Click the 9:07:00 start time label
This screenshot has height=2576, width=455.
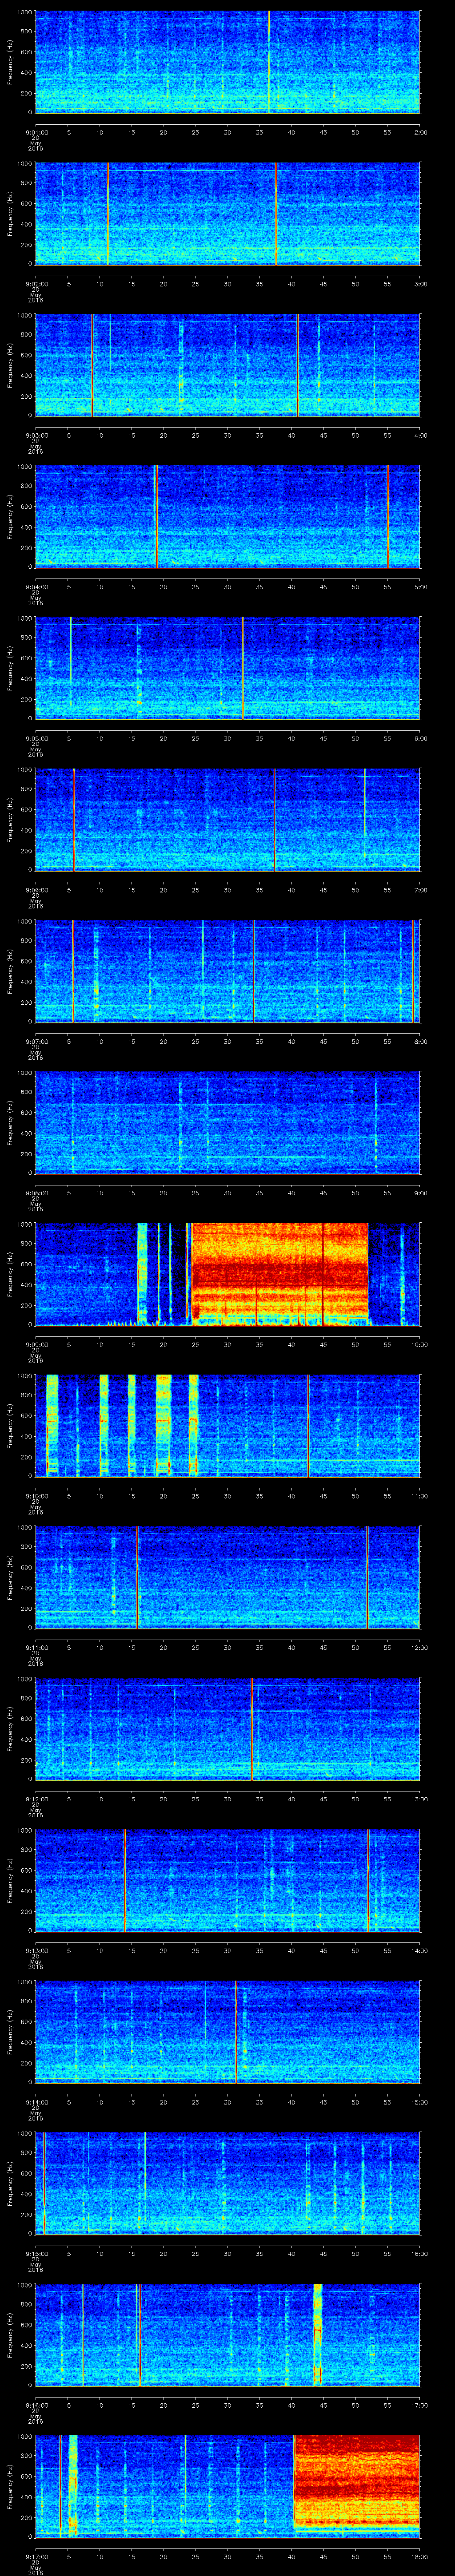pyautogui.click(x=37, y=1041)
